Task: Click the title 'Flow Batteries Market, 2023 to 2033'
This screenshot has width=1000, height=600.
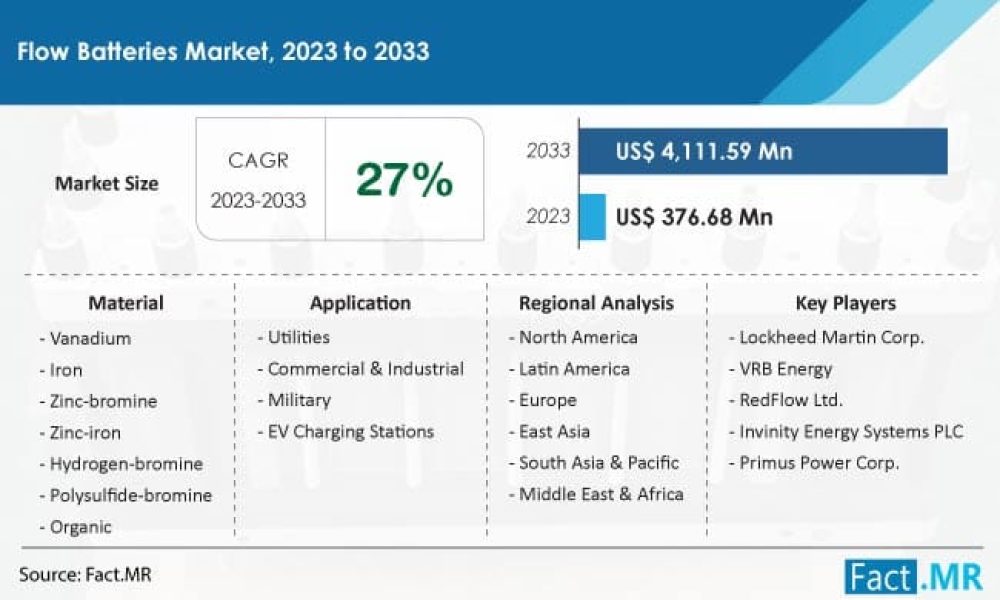Action: click(223, 51)
